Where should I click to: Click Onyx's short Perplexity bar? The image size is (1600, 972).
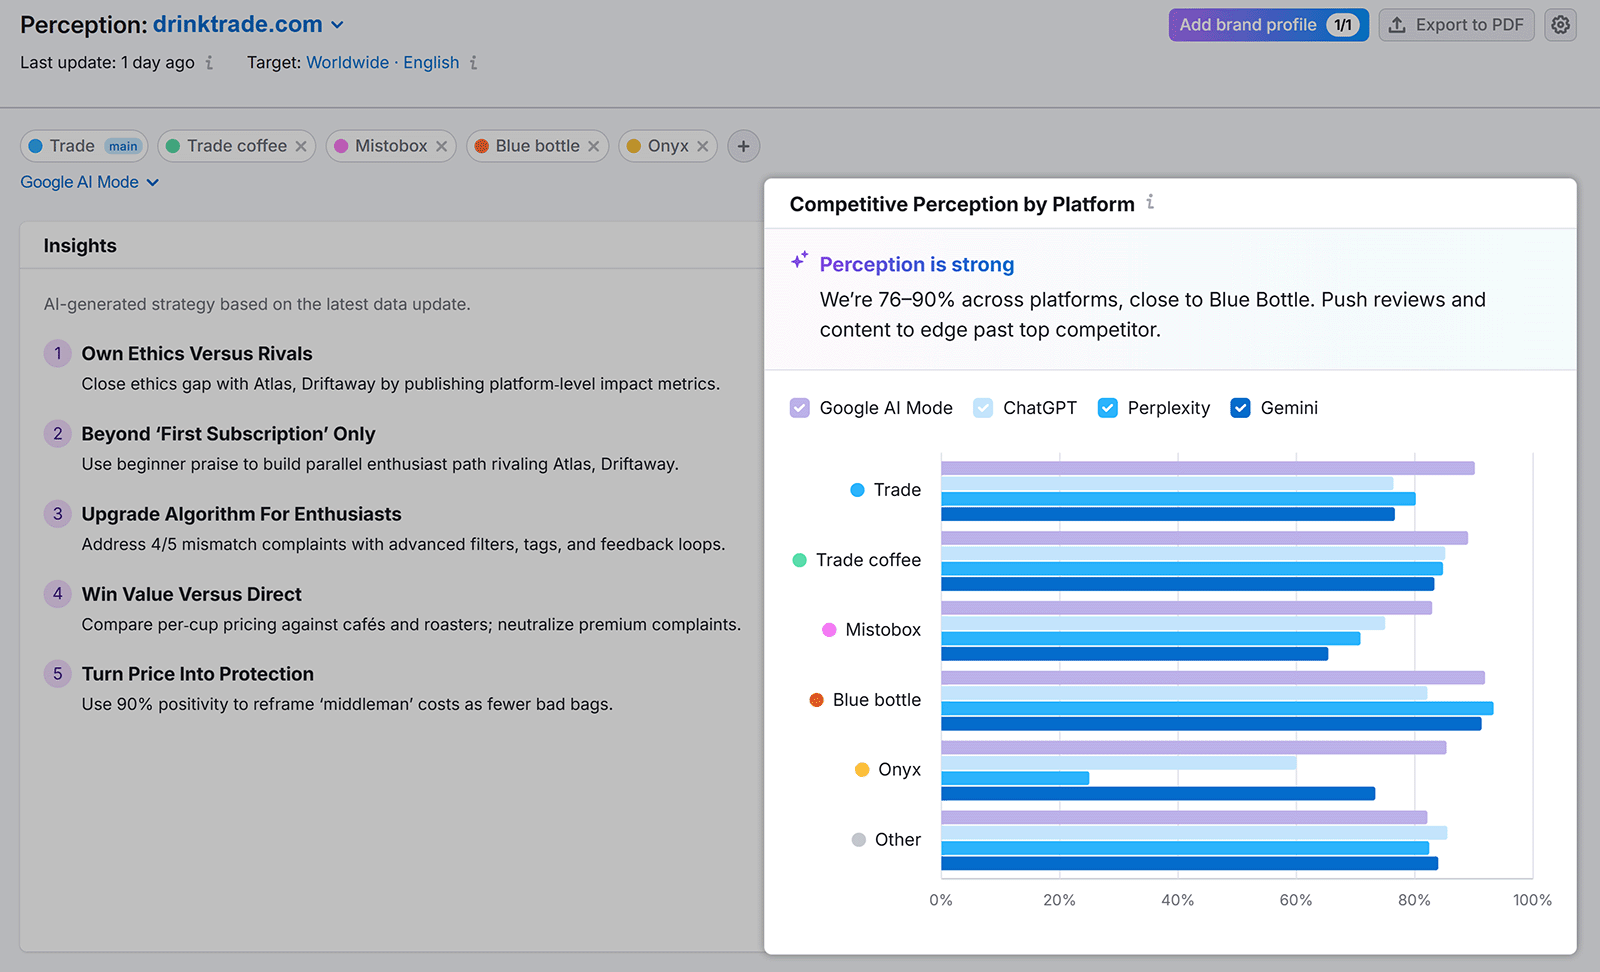tap(1015, 778)
